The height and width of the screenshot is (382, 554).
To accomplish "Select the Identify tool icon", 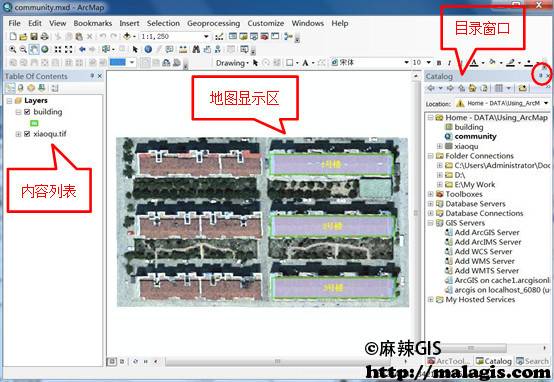I will 148,49.
